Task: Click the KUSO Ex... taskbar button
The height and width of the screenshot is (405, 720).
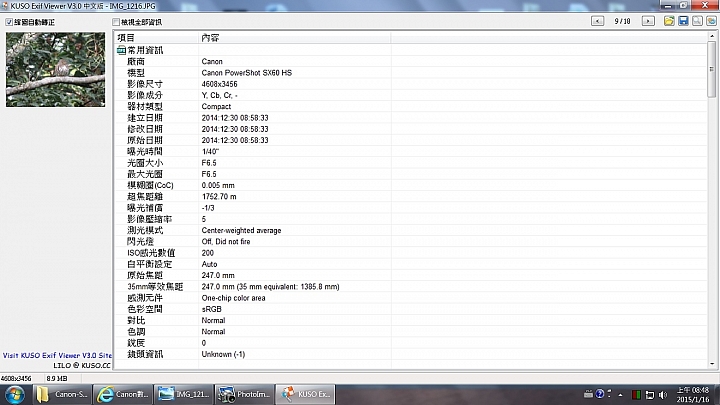Action: pos(305,394)
